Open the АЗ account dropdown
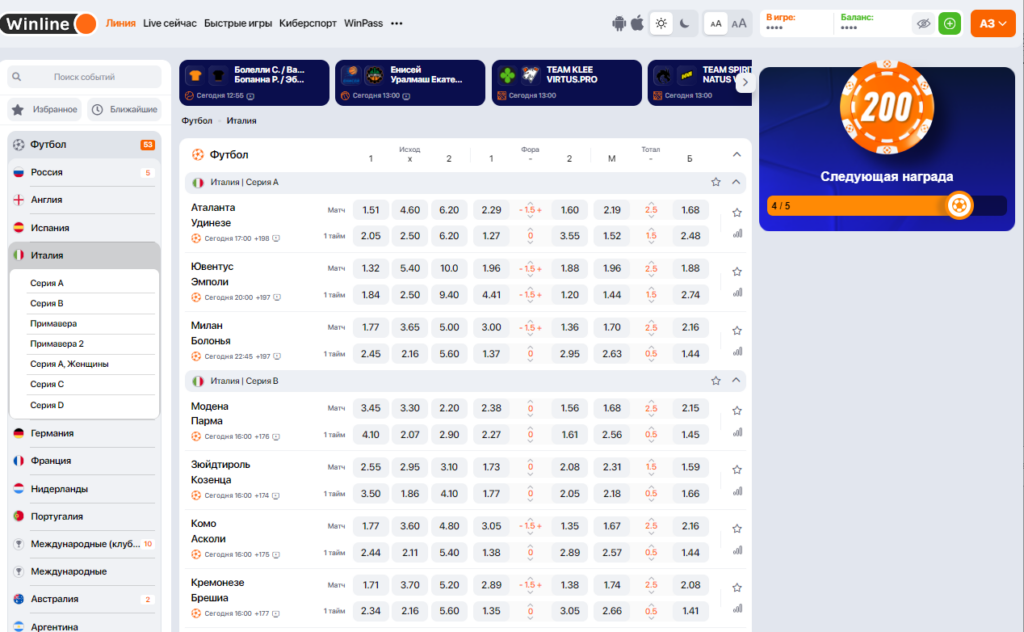The height and width of the screenshot is (632, 1024). (x=993, y=24)
